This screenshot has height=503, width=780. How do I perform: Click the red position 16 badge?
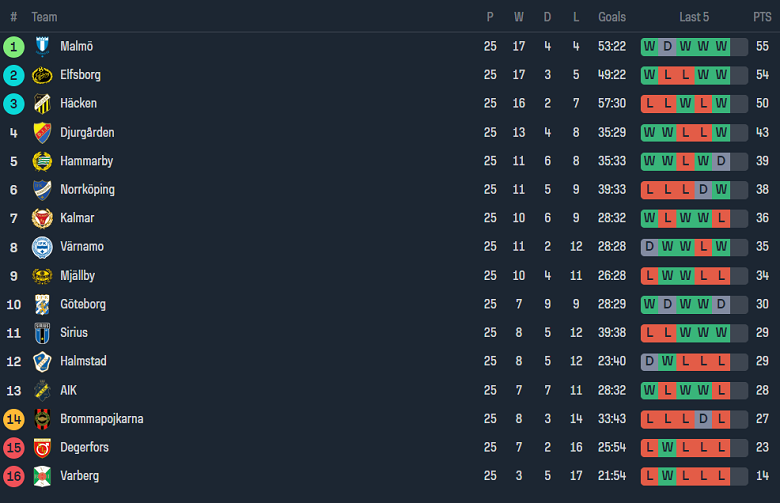coord(14,476)
